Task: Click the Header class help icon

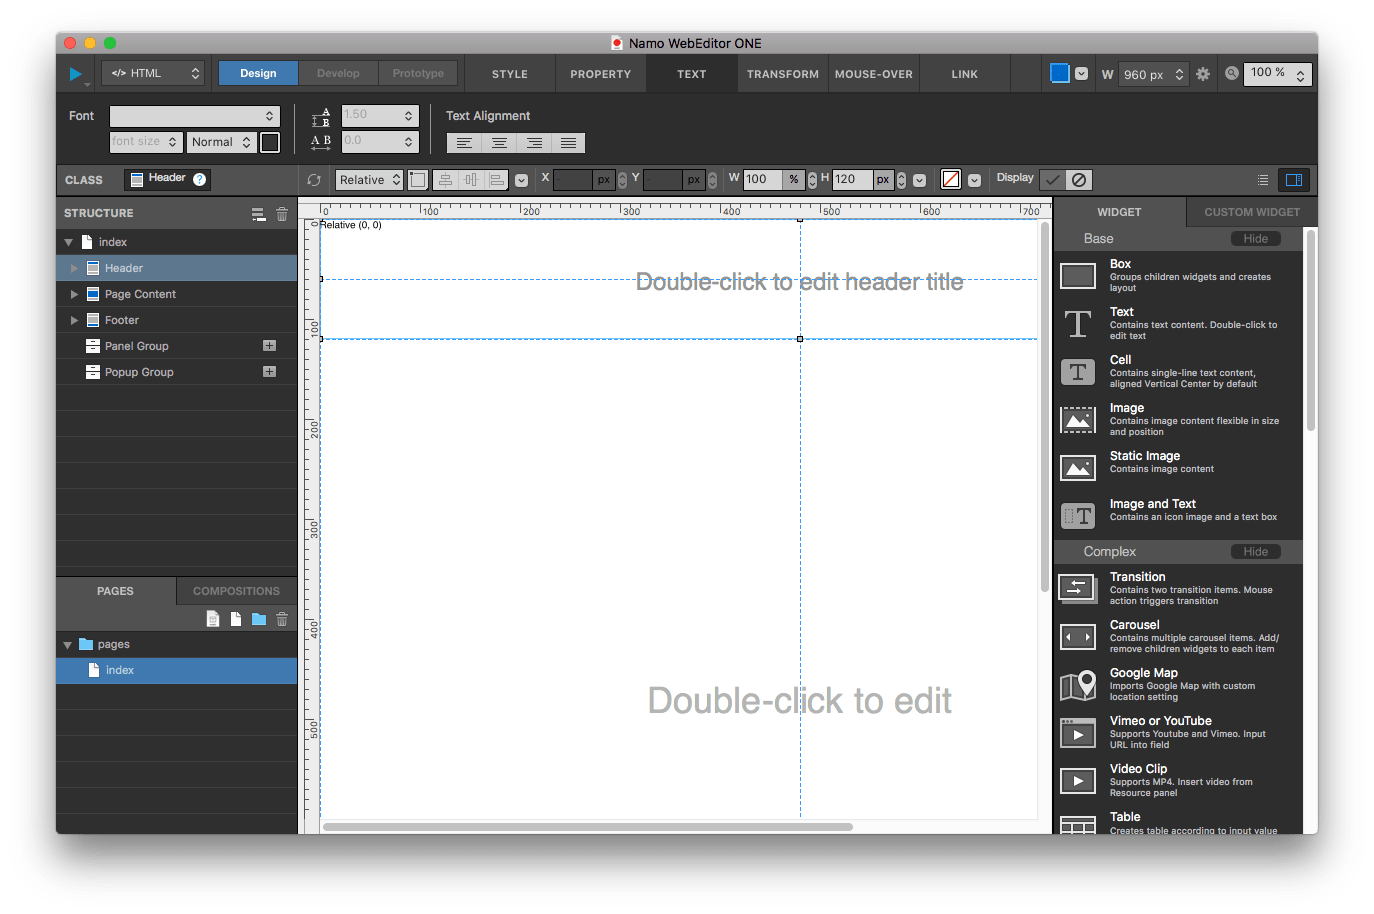Action: pos(200,179)
